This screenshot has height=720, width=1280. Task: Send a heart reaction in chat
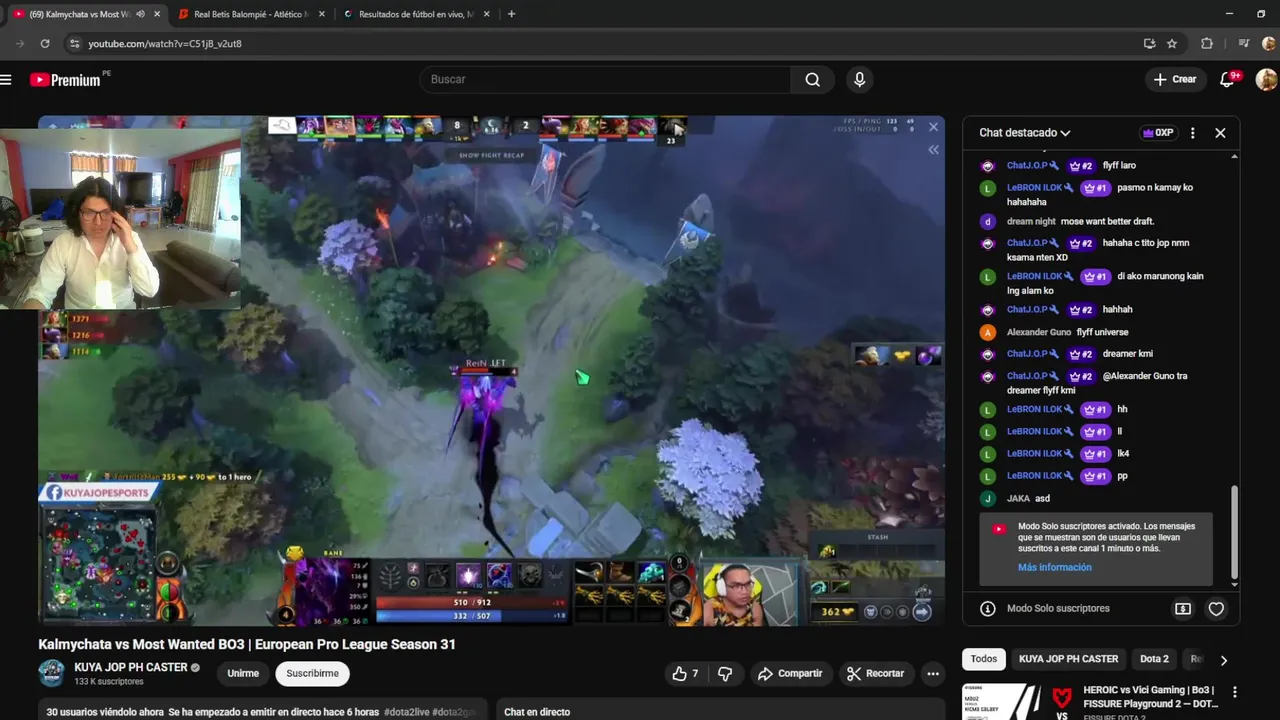coord(1216,608)
